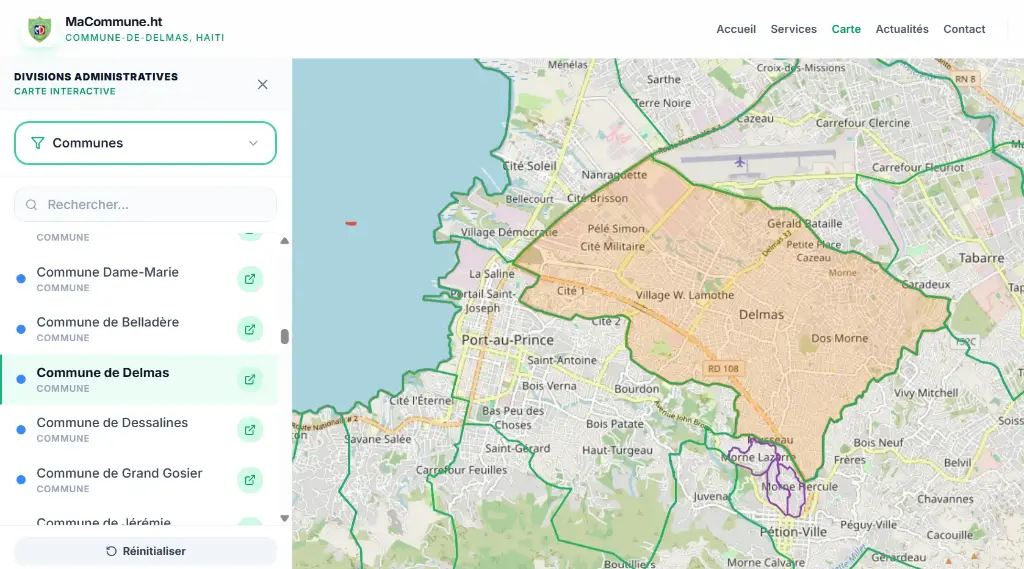The image size is (1024, 569).
Task: Click the blue dot beside Commune Dame-Marie
Action: pos(21,279)
